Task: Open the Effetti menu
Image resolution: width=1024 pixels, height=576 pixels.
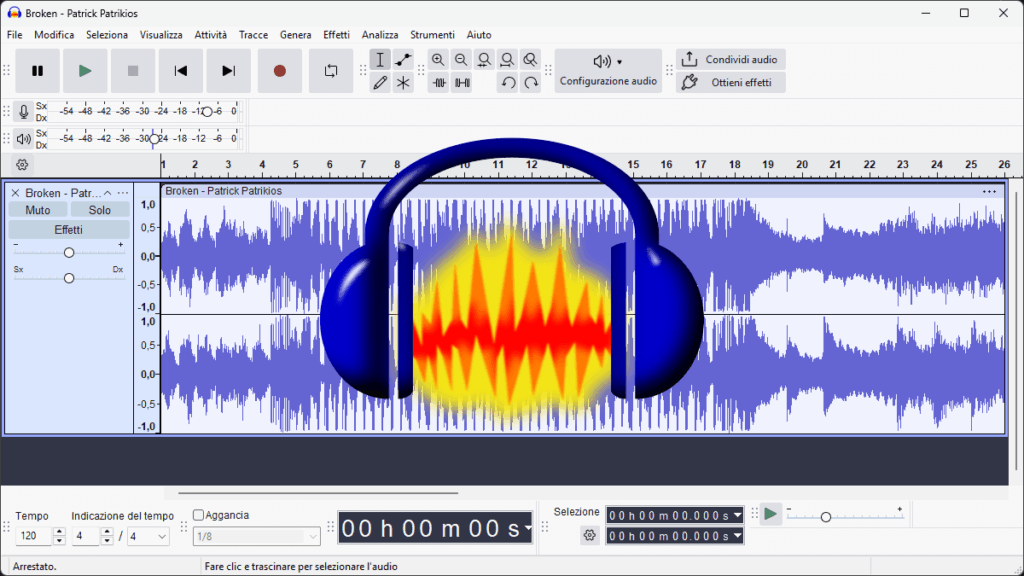Action: (336, 35)
